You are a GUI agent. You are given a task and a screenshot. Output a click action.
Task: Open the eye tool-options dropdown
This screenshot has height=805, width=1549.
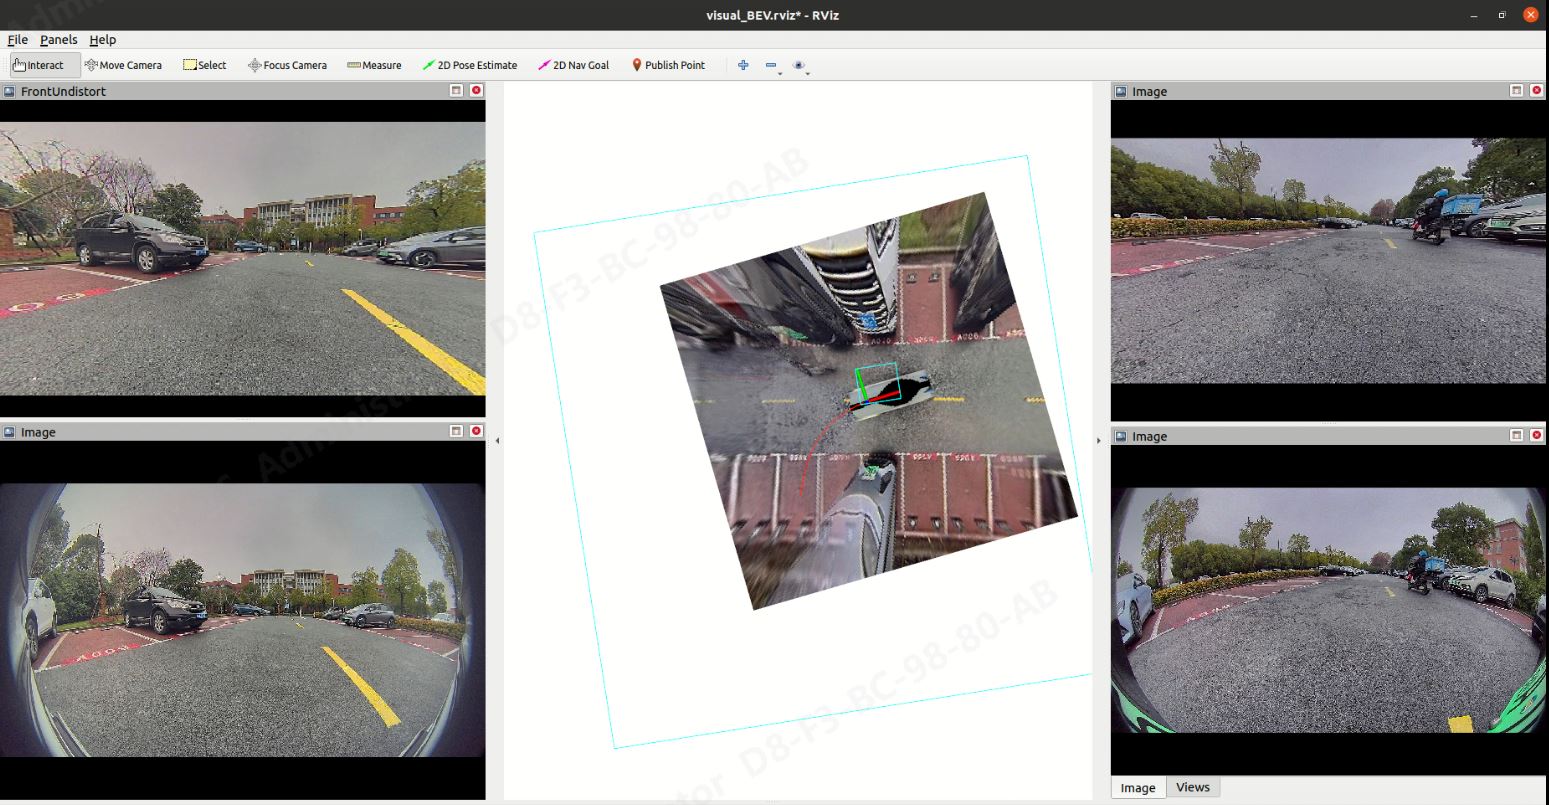pyautogui.click(x=800, y=66)
